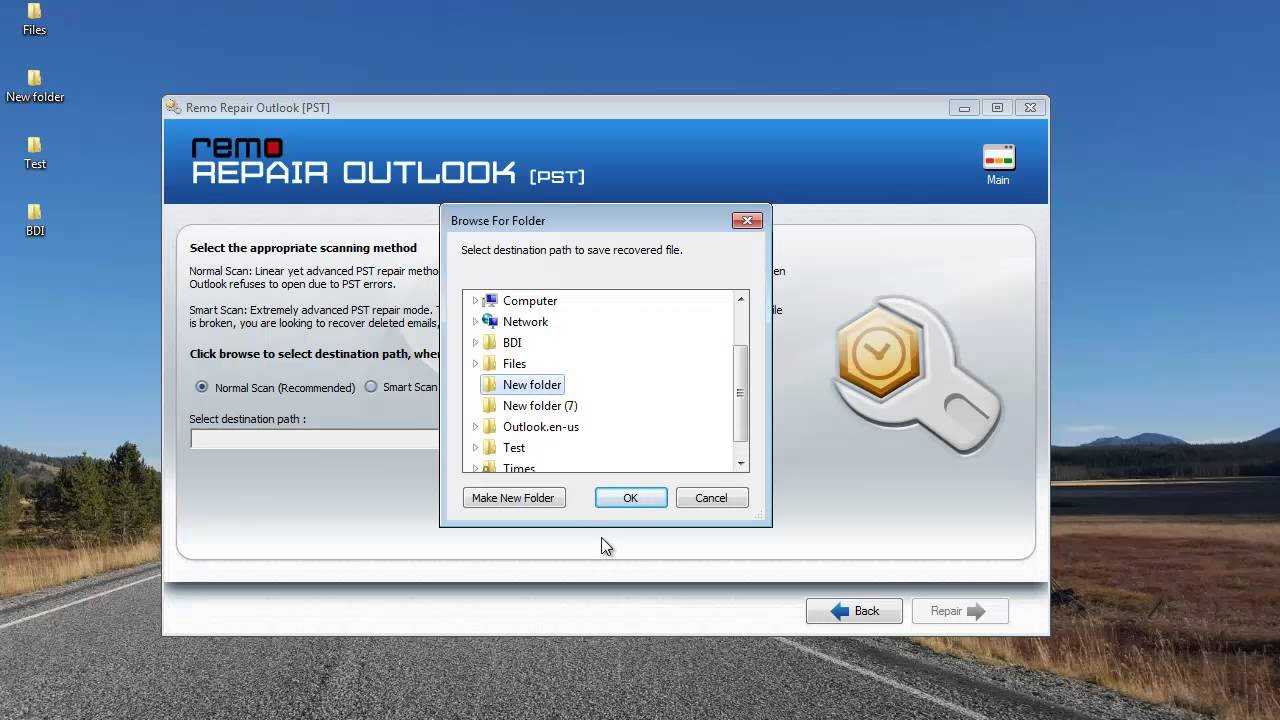Select the Computer label in tree

[x=530, y=301]
